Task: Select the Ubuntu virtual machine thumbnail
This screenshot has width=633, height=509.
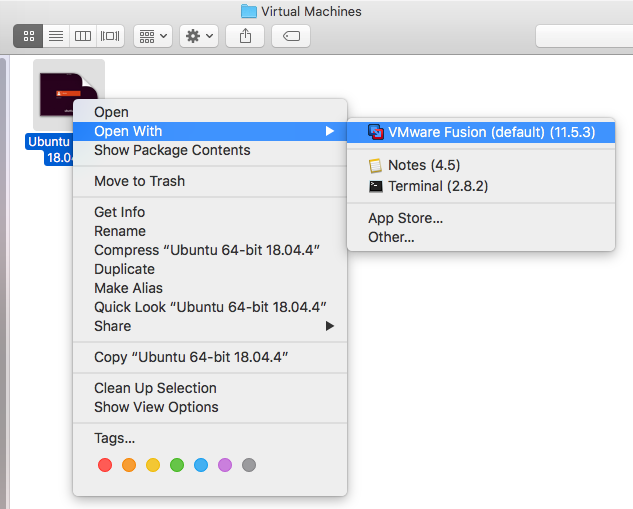Action: (69, 95)
